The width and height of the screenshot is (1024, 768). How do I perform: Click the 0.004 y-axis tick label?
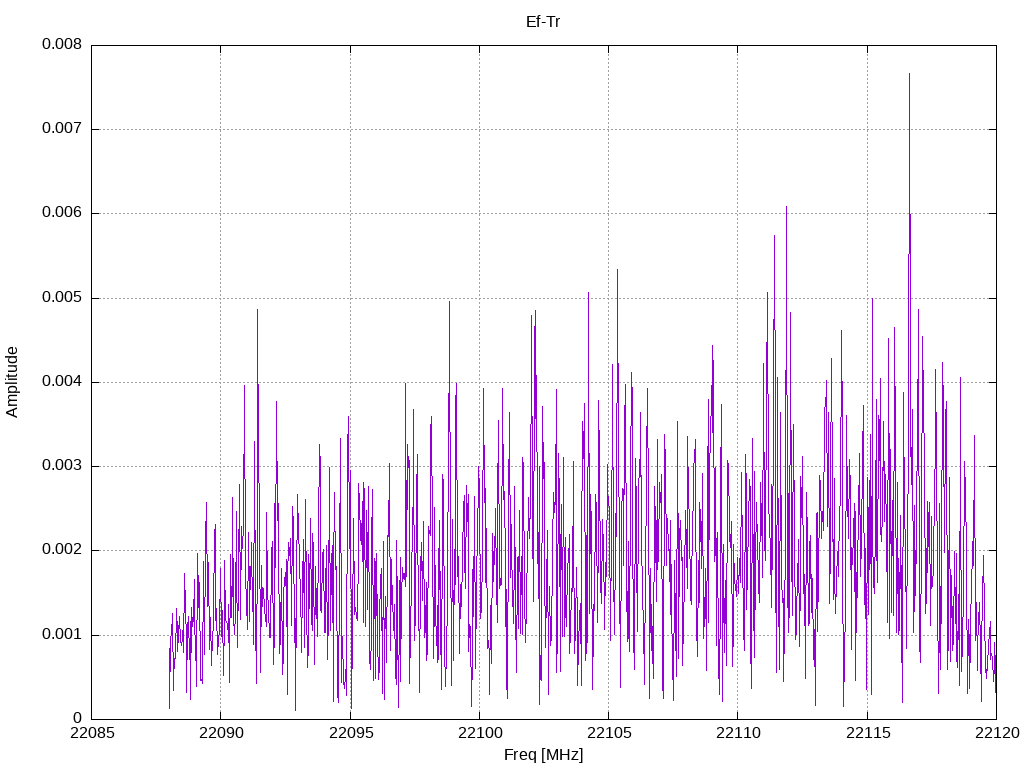tap(62, 381)
